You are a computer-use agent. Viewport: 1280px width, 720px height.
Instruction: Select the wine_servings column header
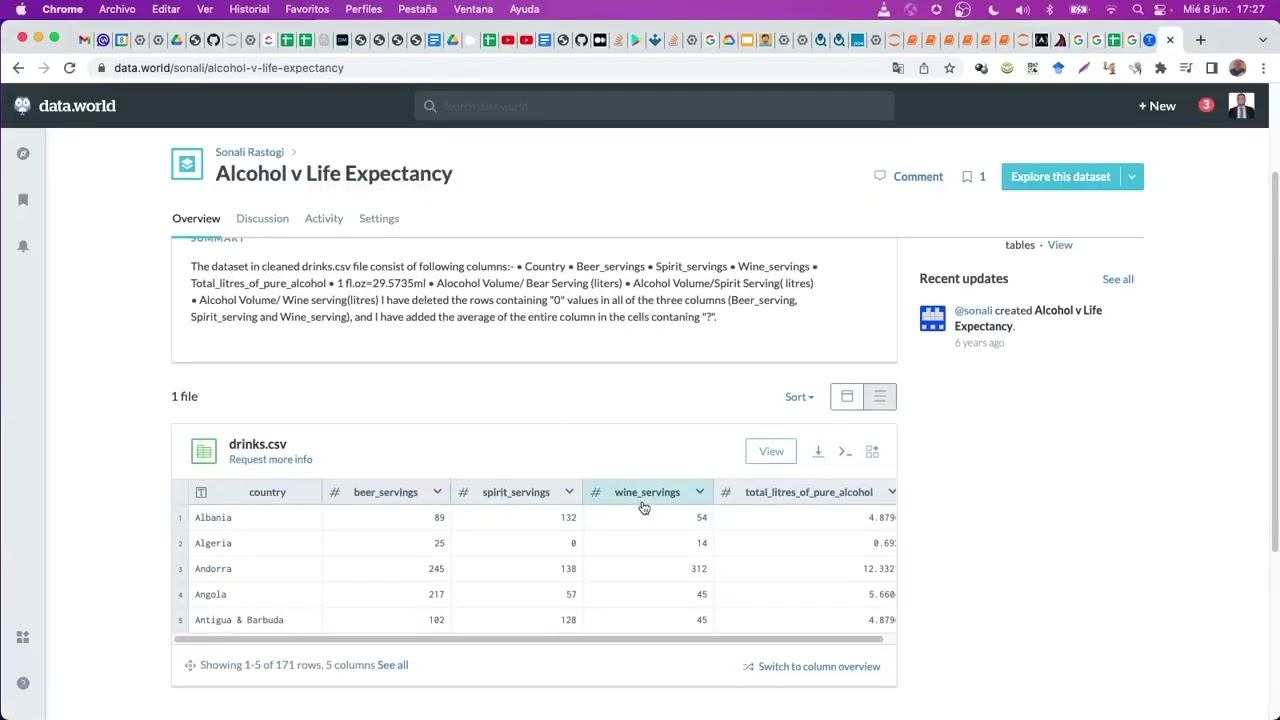click(647, 492)
